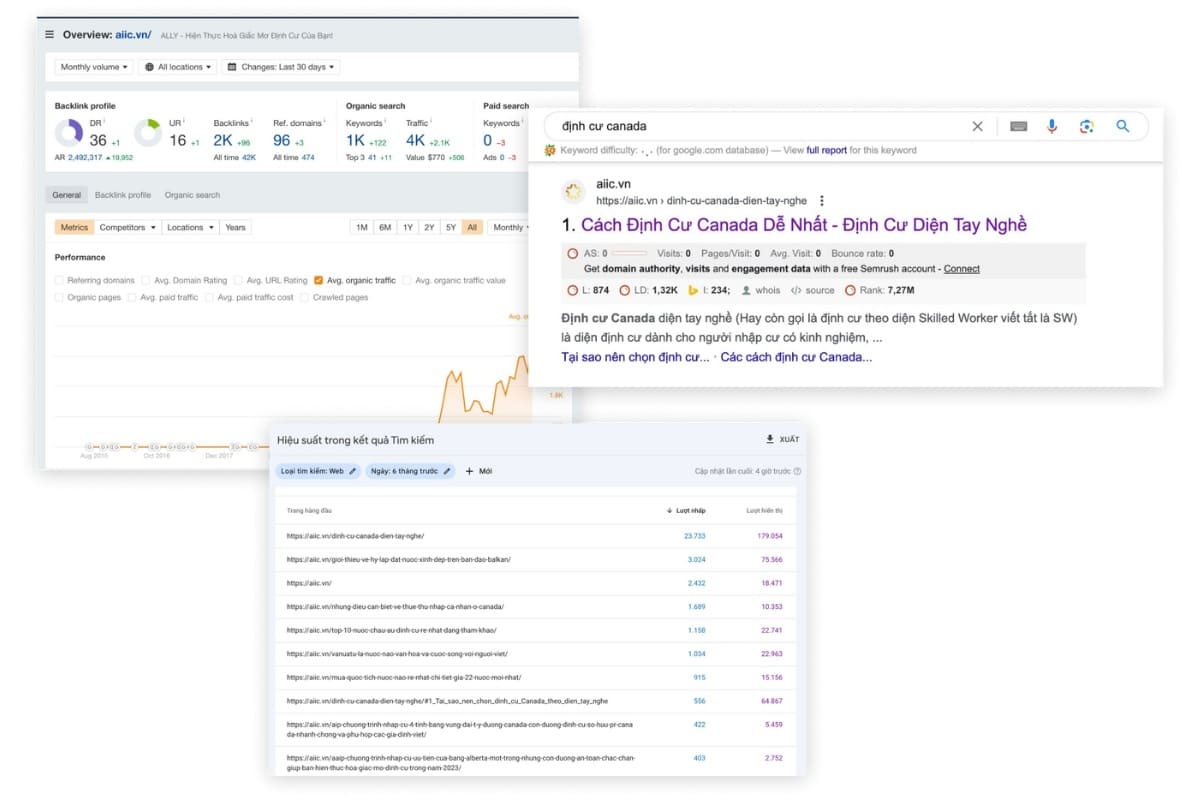Click the Semrush 'Rank: 7,27M' circle icon

[x=850, y=290]
